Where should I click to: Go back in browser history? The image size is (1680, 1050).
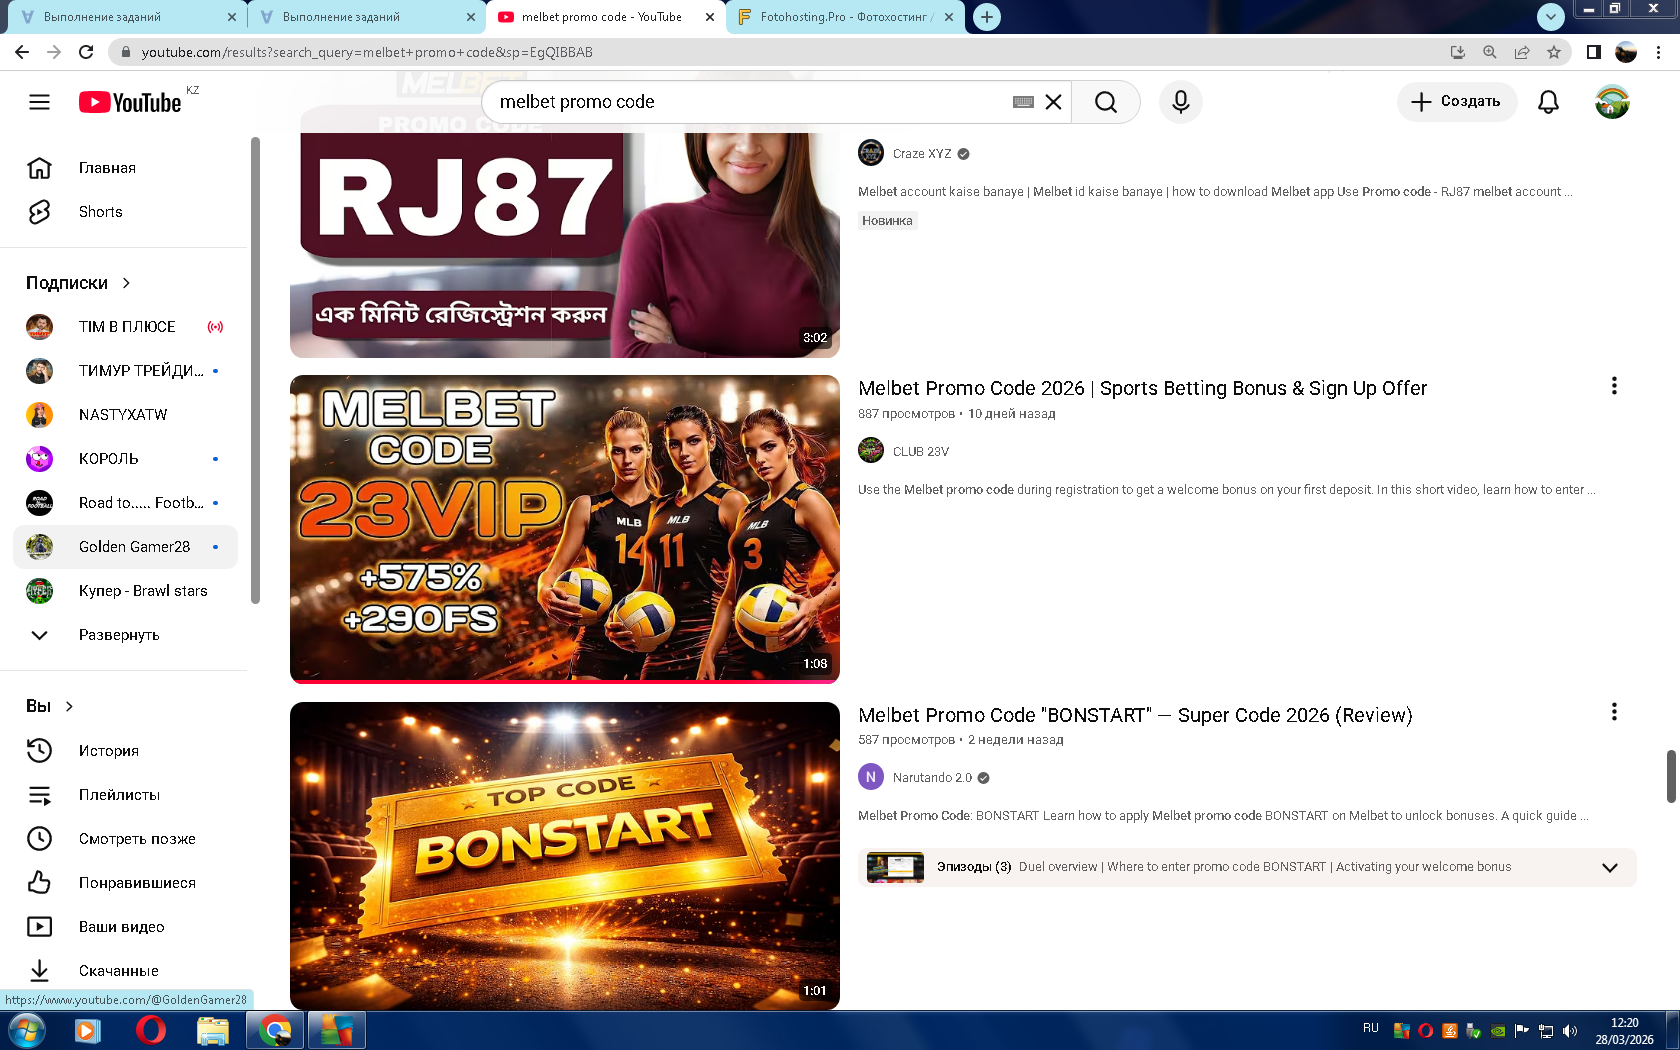coord(22,52)
